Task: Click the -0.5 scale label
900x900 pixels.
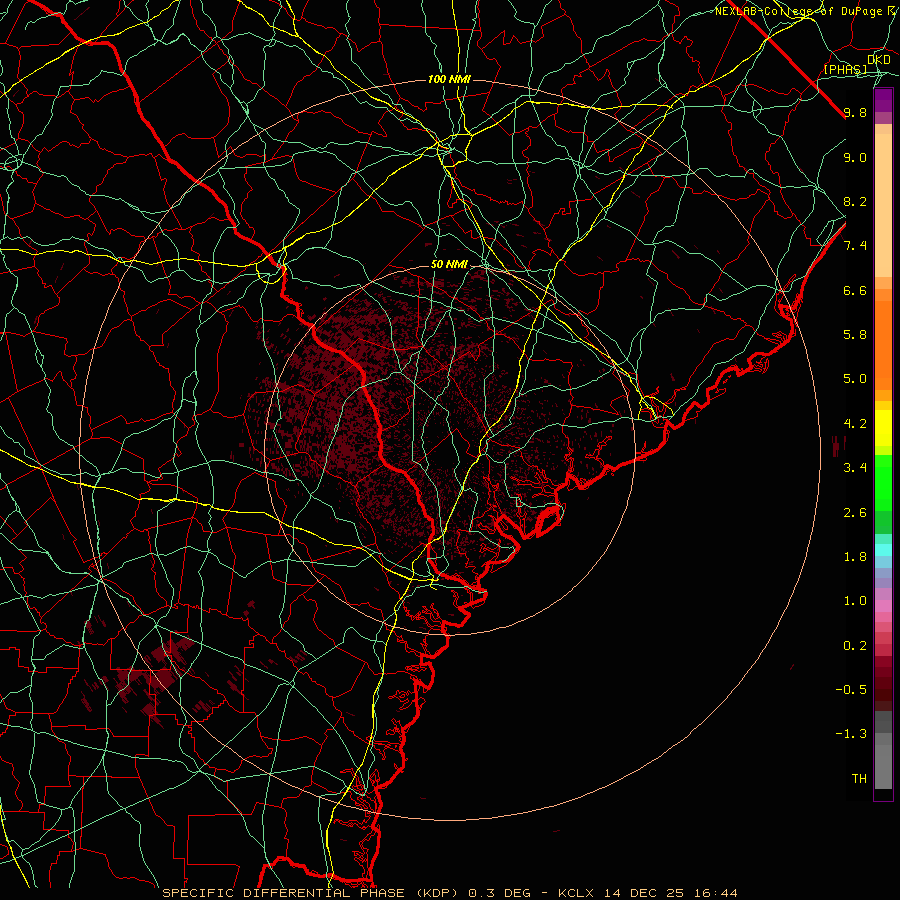Action: click(x=851, y=690)
